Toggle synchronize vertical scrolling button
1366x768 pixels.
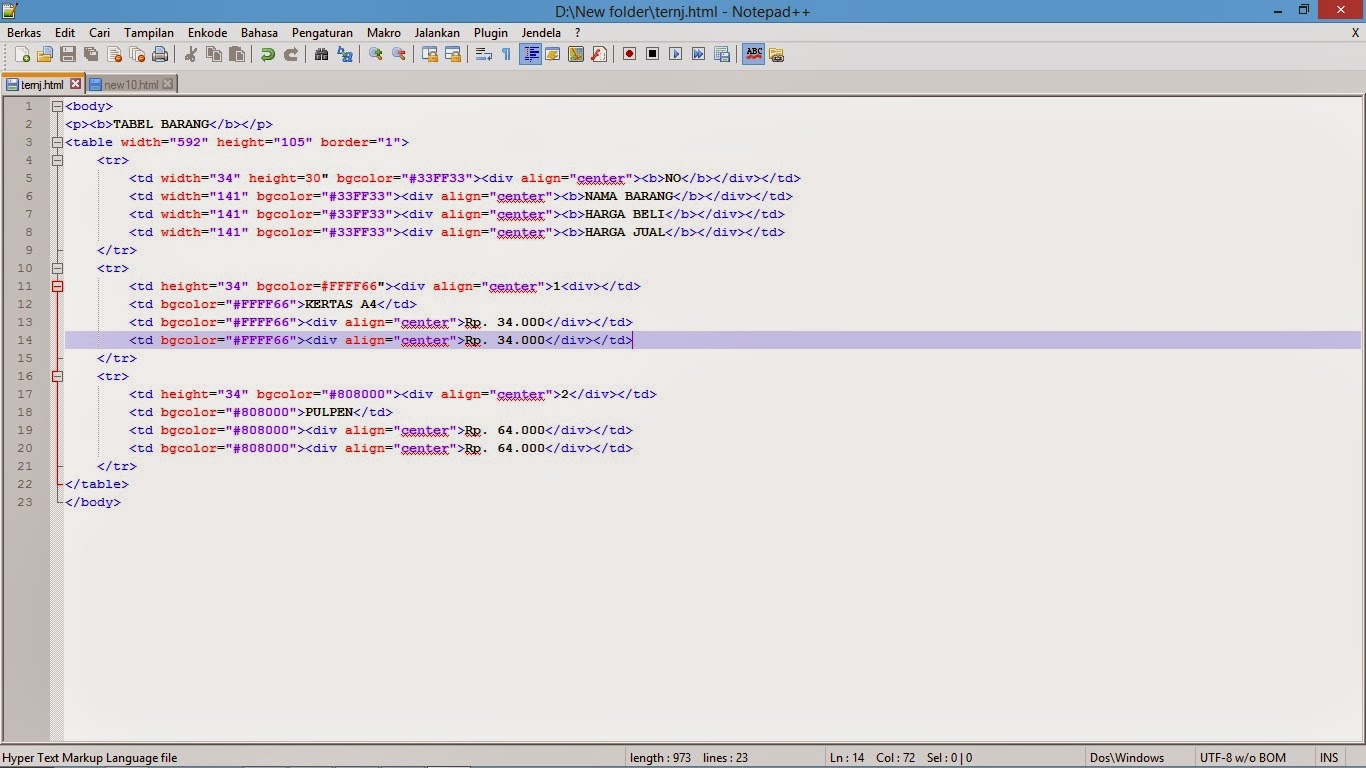tap(429, 54)
